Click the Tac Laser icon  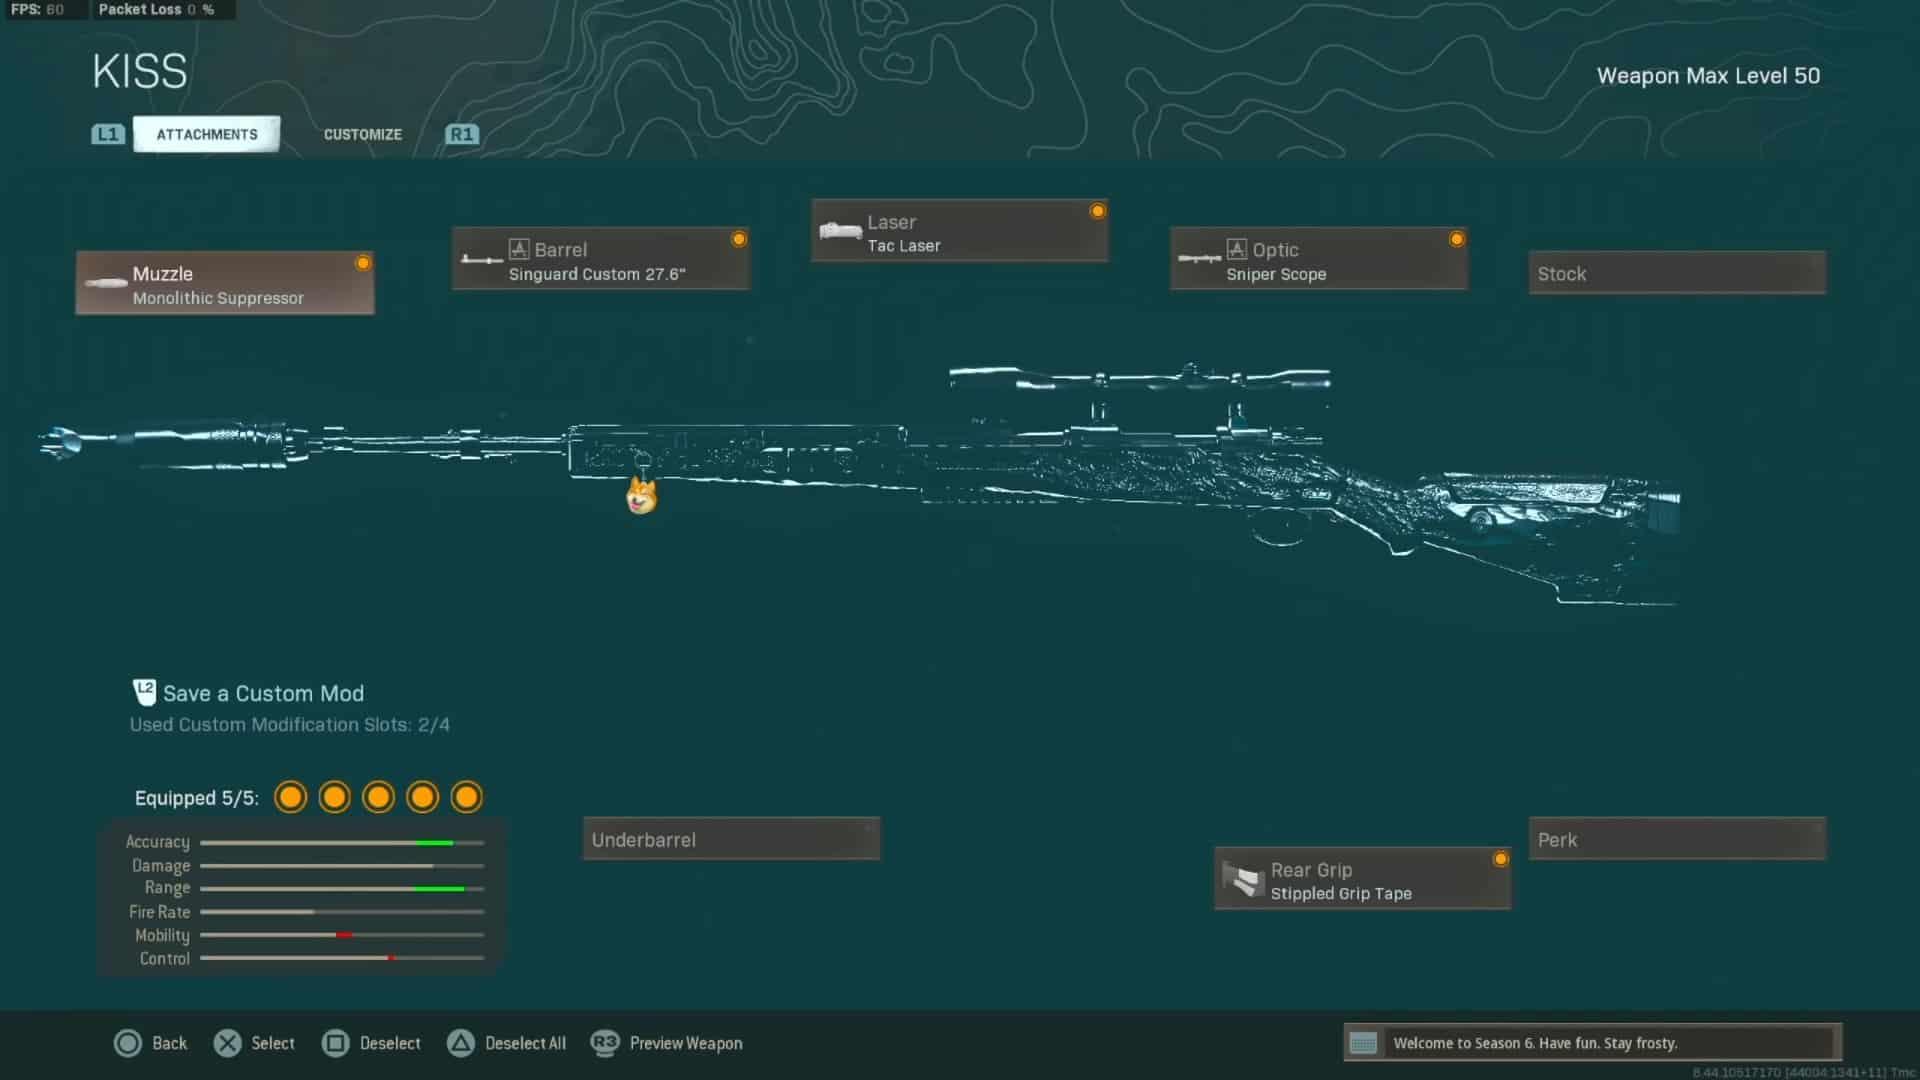pos(840,232)
